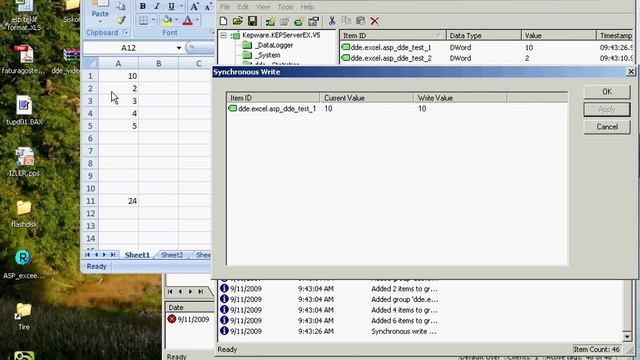Open the ASP_excee desktop icon

click(x=23, y=264)
